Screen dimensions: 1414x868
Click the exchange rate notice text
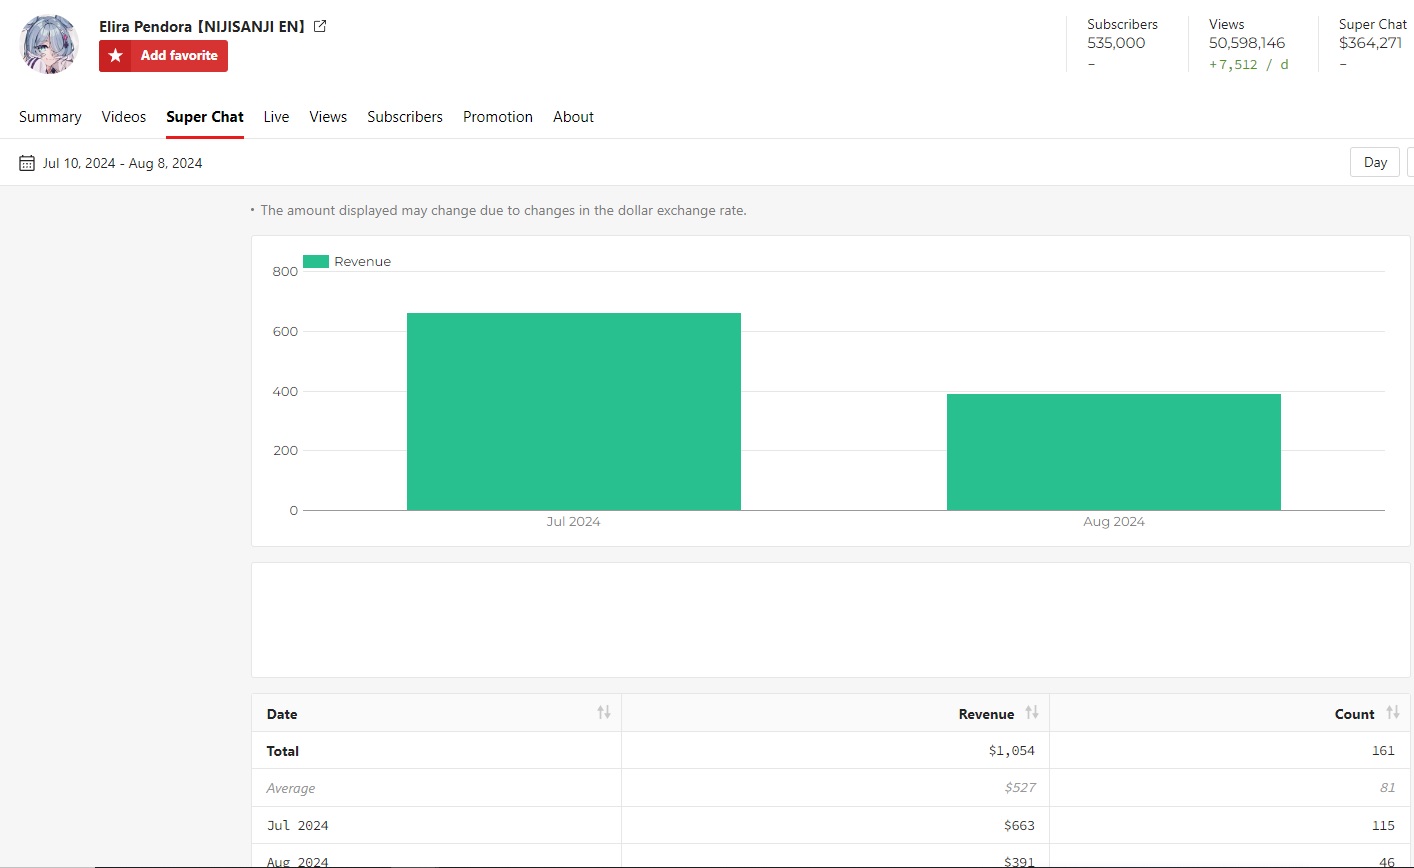click(503, 211)
